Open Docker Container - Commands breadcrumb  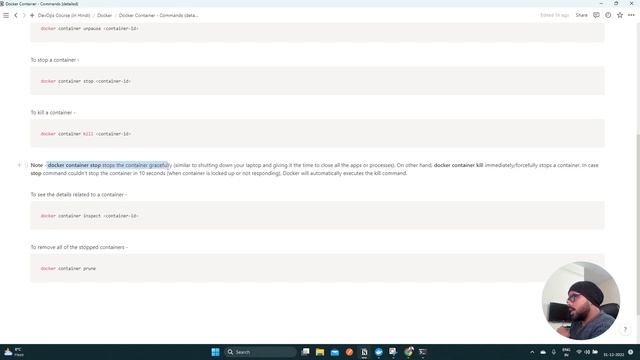158,15
